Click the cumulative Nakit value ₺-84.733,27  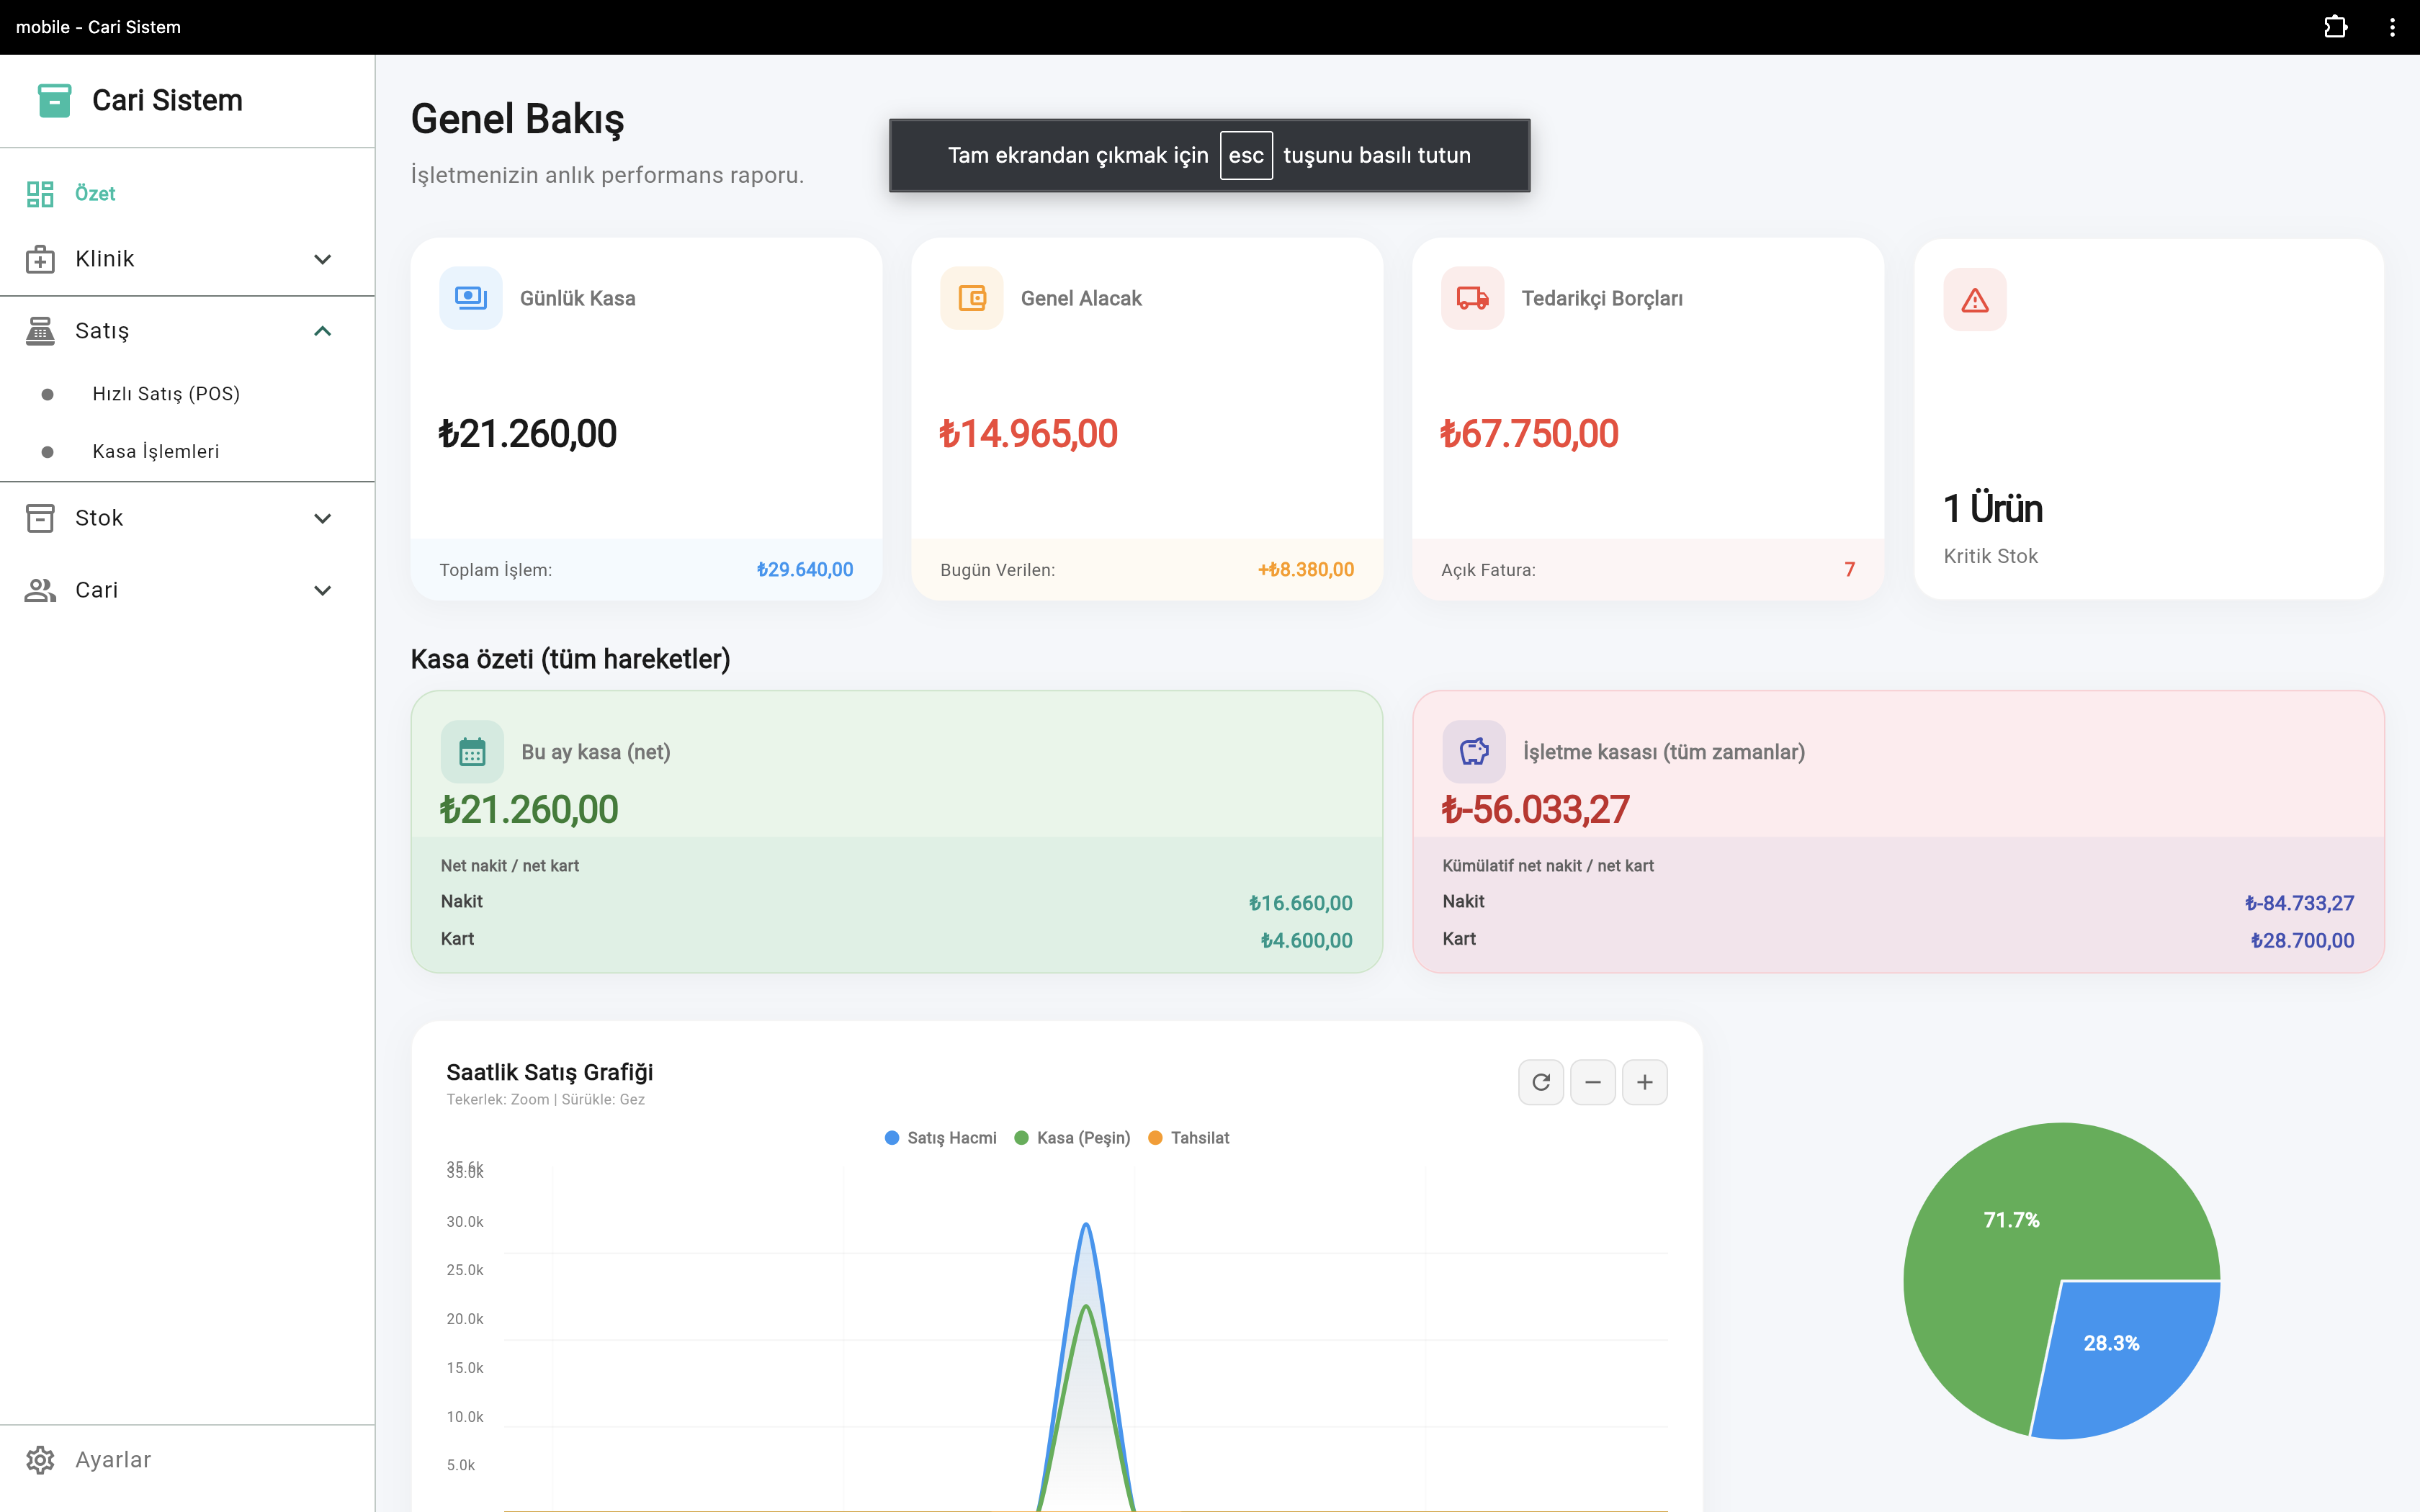[x=2300, y=903]
